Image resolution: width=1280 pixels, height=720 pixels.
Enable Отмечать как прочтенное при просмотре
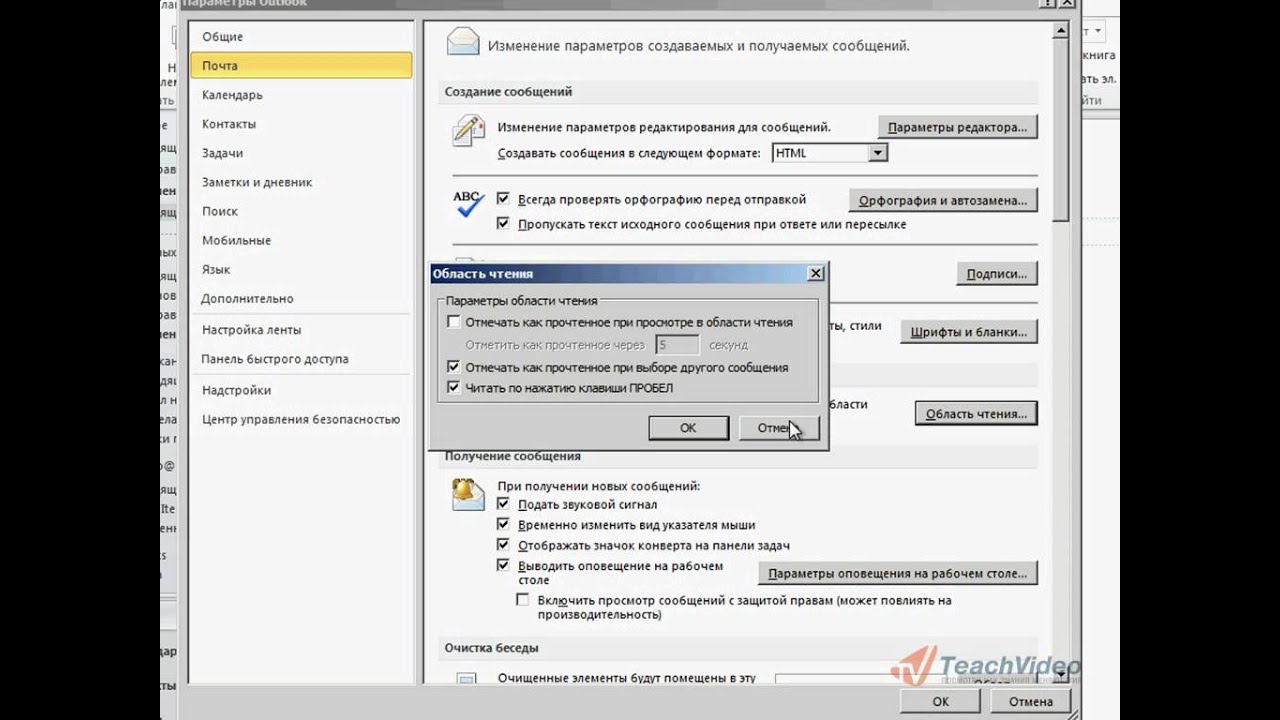pyautogui.click(x=454, y=322)
